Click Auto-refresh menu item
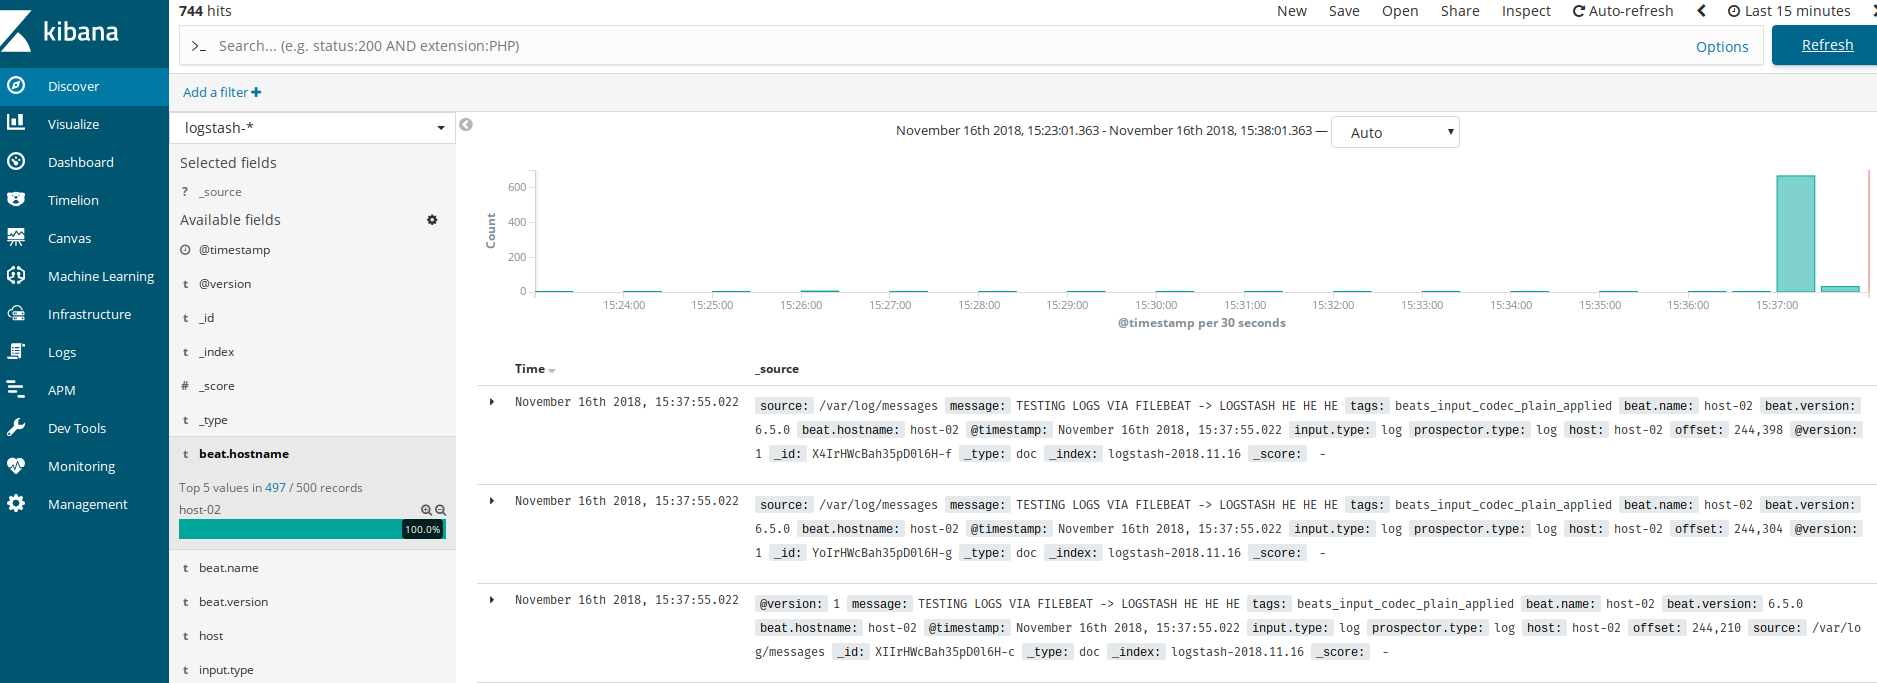Image resolution: width=1877 pixels, height=683 pixels. (1623, 11)
